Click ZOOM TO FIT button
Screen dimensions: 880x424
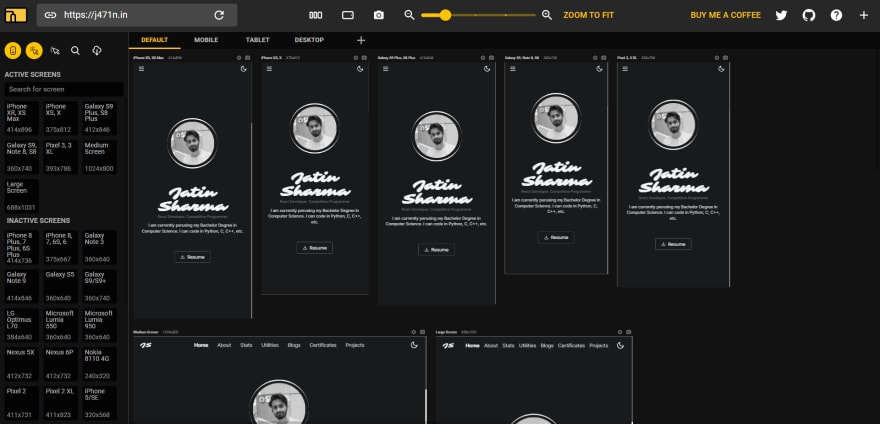tap(589, 15)
